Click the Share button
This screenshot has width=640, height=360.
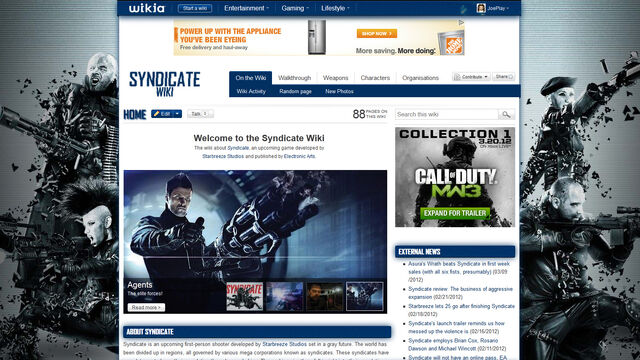point(504,77)
